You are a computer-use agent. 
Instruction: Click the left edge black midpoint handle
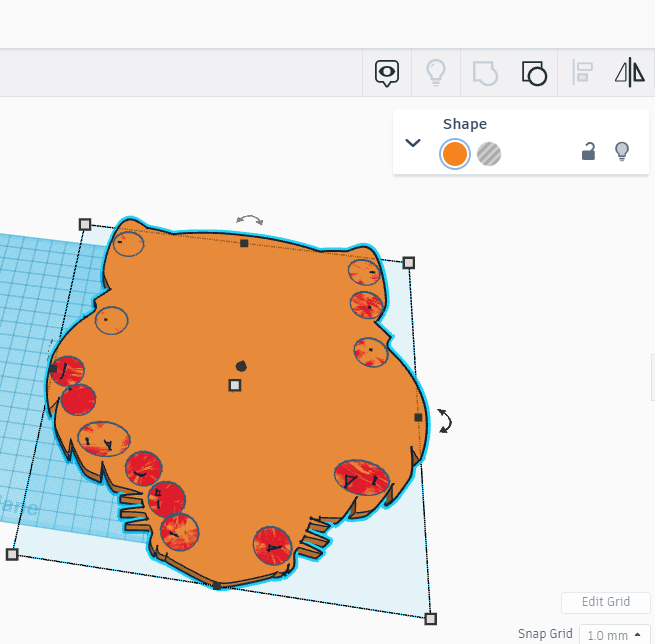53,369
